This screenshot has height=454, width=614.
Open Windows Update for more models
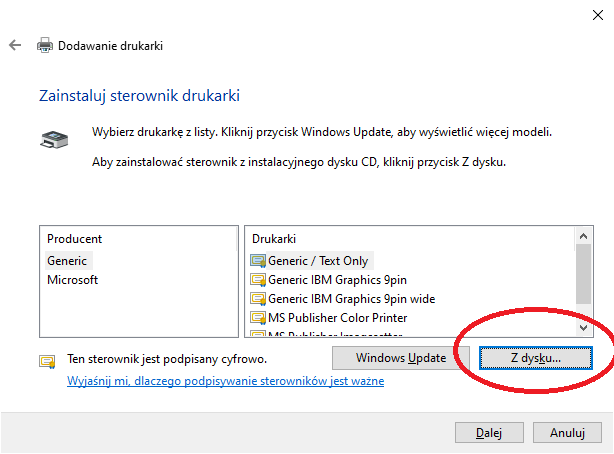click(401, 358)
